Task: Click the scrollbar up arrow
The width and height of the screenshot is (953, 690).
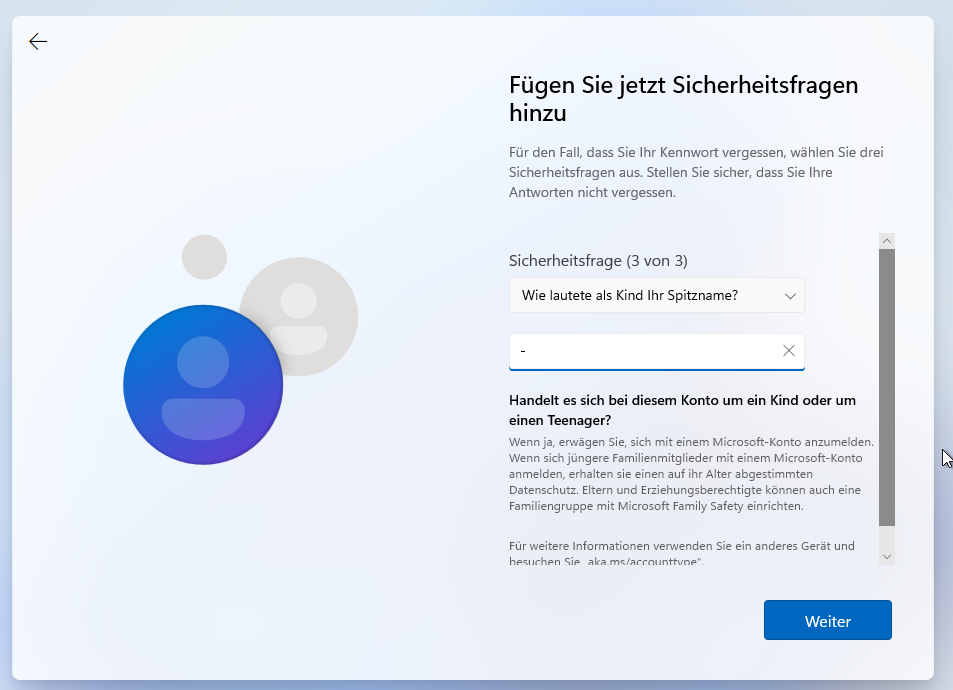Action: (886, 241)
